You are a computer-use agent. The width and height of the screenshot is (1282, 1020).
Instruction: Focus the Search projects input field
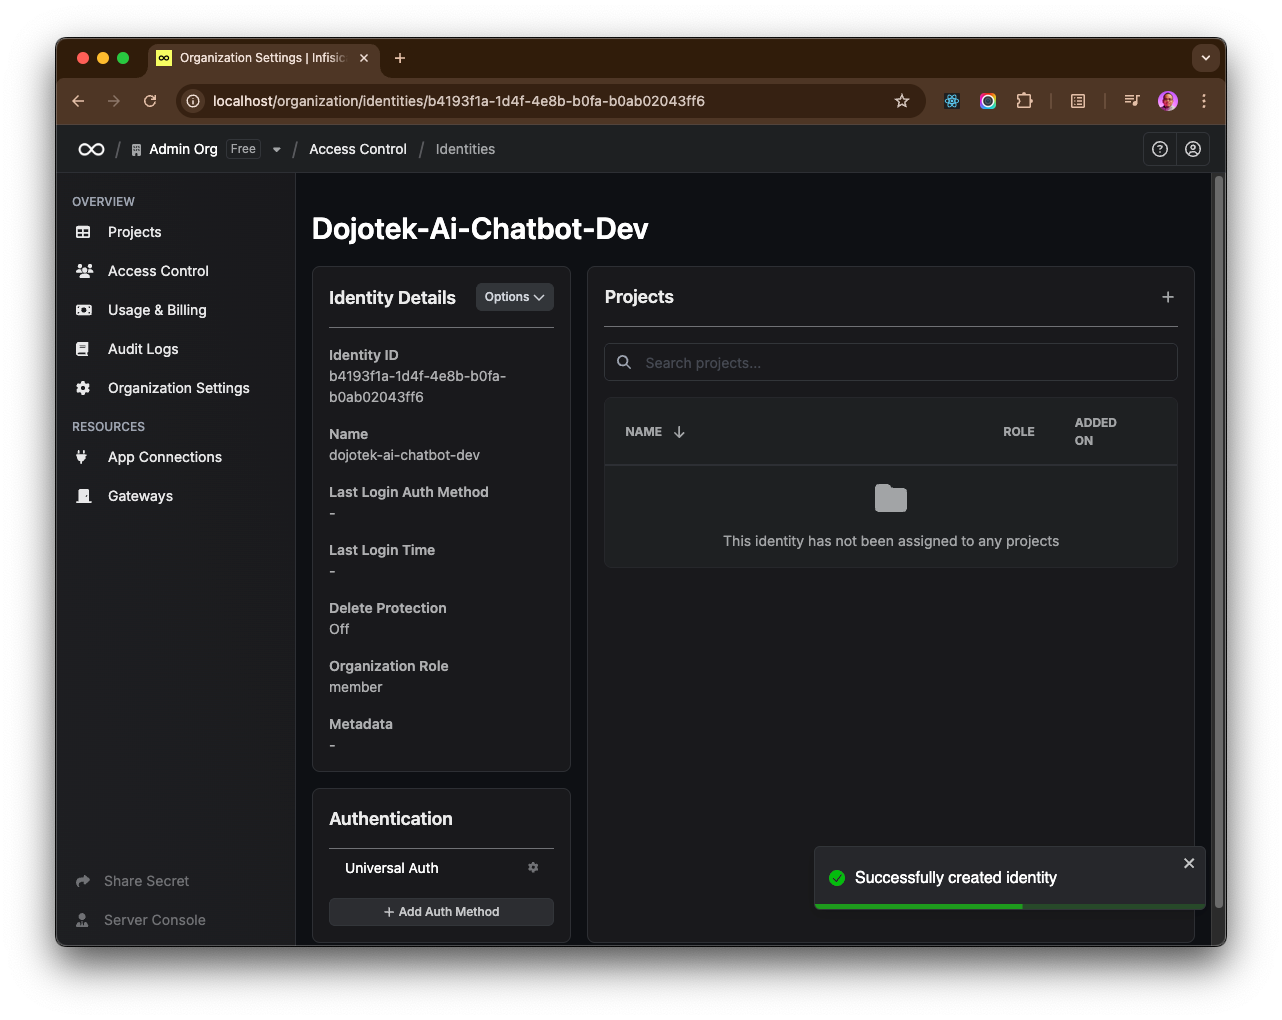pos(900,363)
